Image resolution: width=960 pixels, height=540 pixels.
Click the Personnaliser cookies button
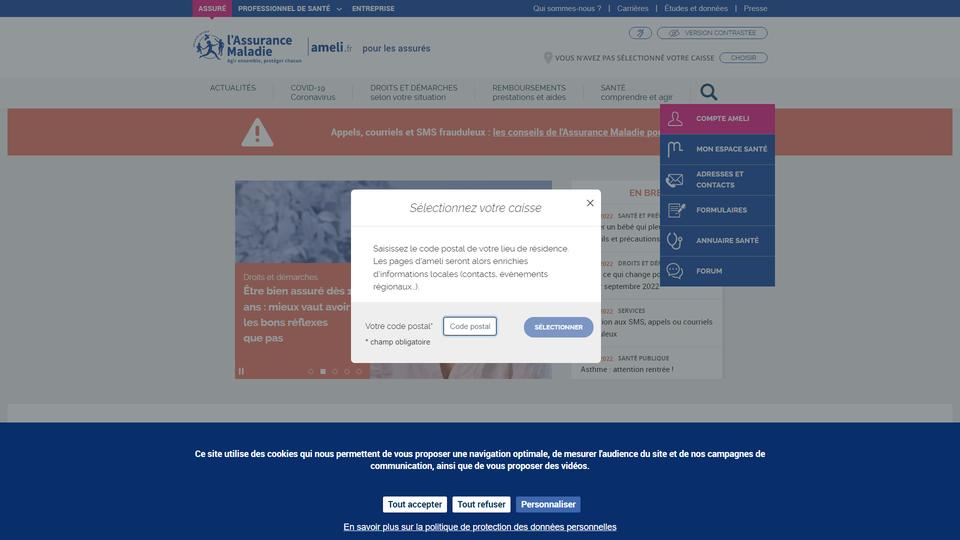(x=548, y=504)
